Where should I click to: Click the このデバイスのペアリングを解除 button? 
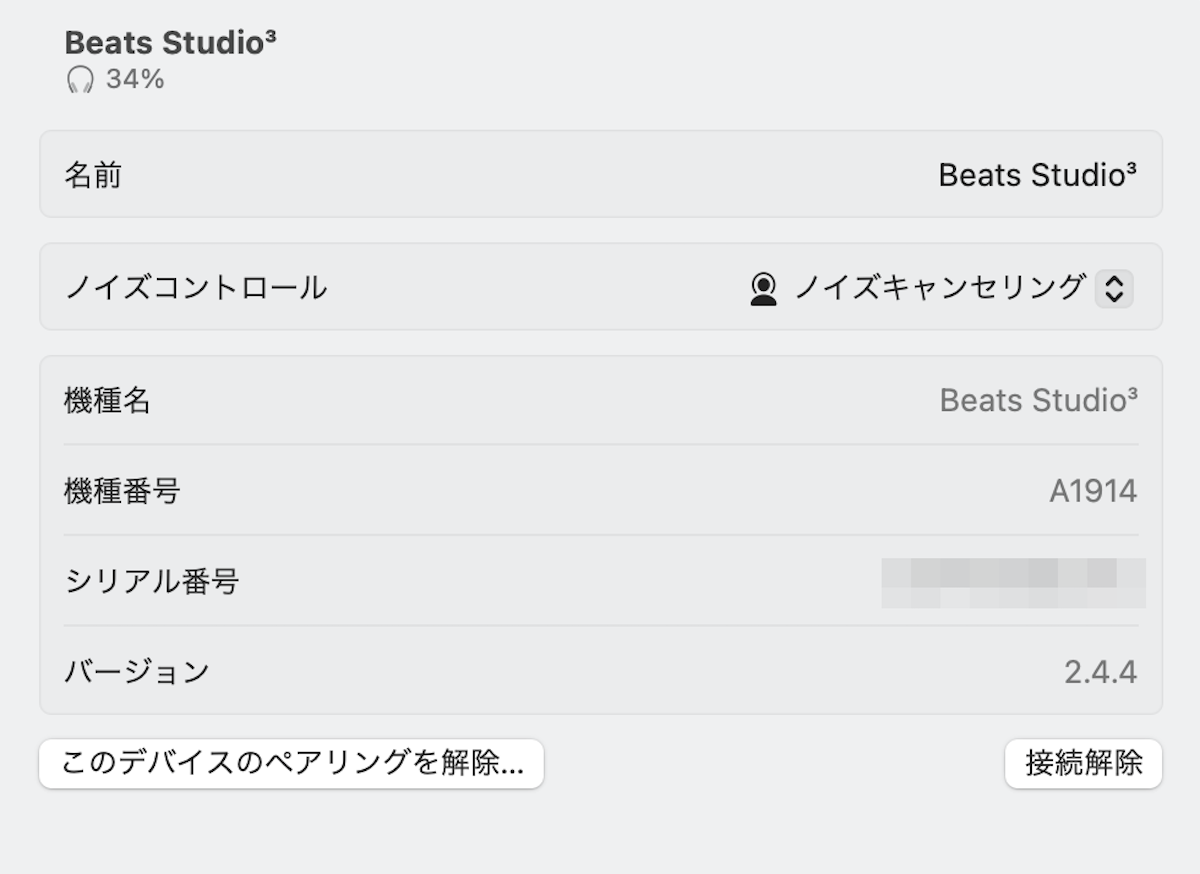[291, 764]
